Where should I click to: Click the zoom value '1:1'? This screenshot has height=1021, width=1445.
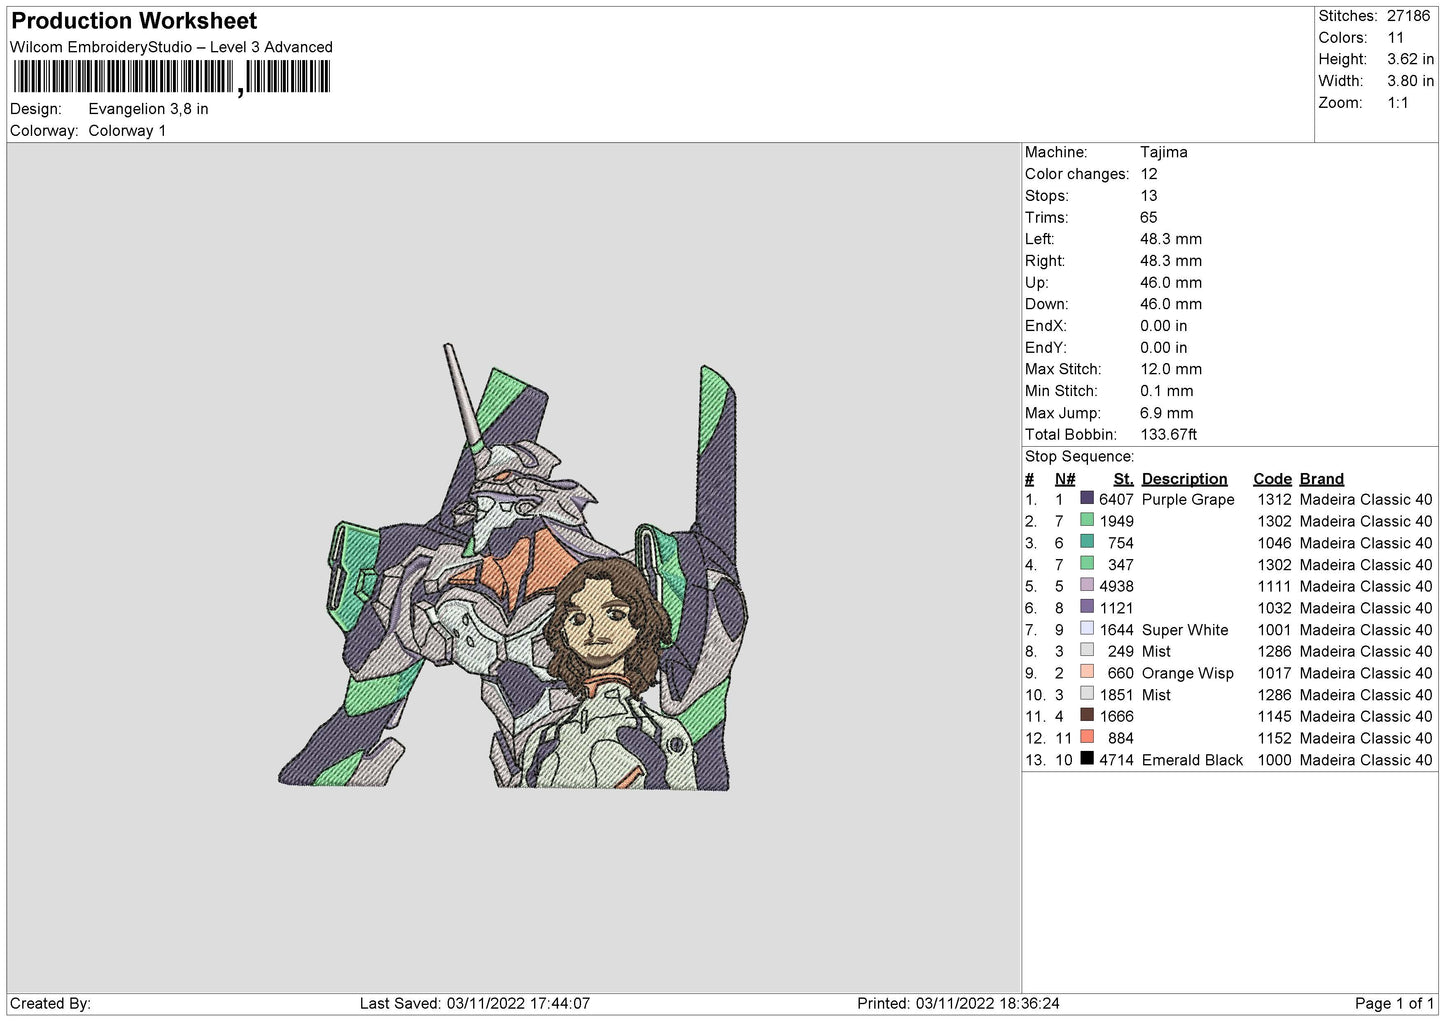[x=1397, y=103]
